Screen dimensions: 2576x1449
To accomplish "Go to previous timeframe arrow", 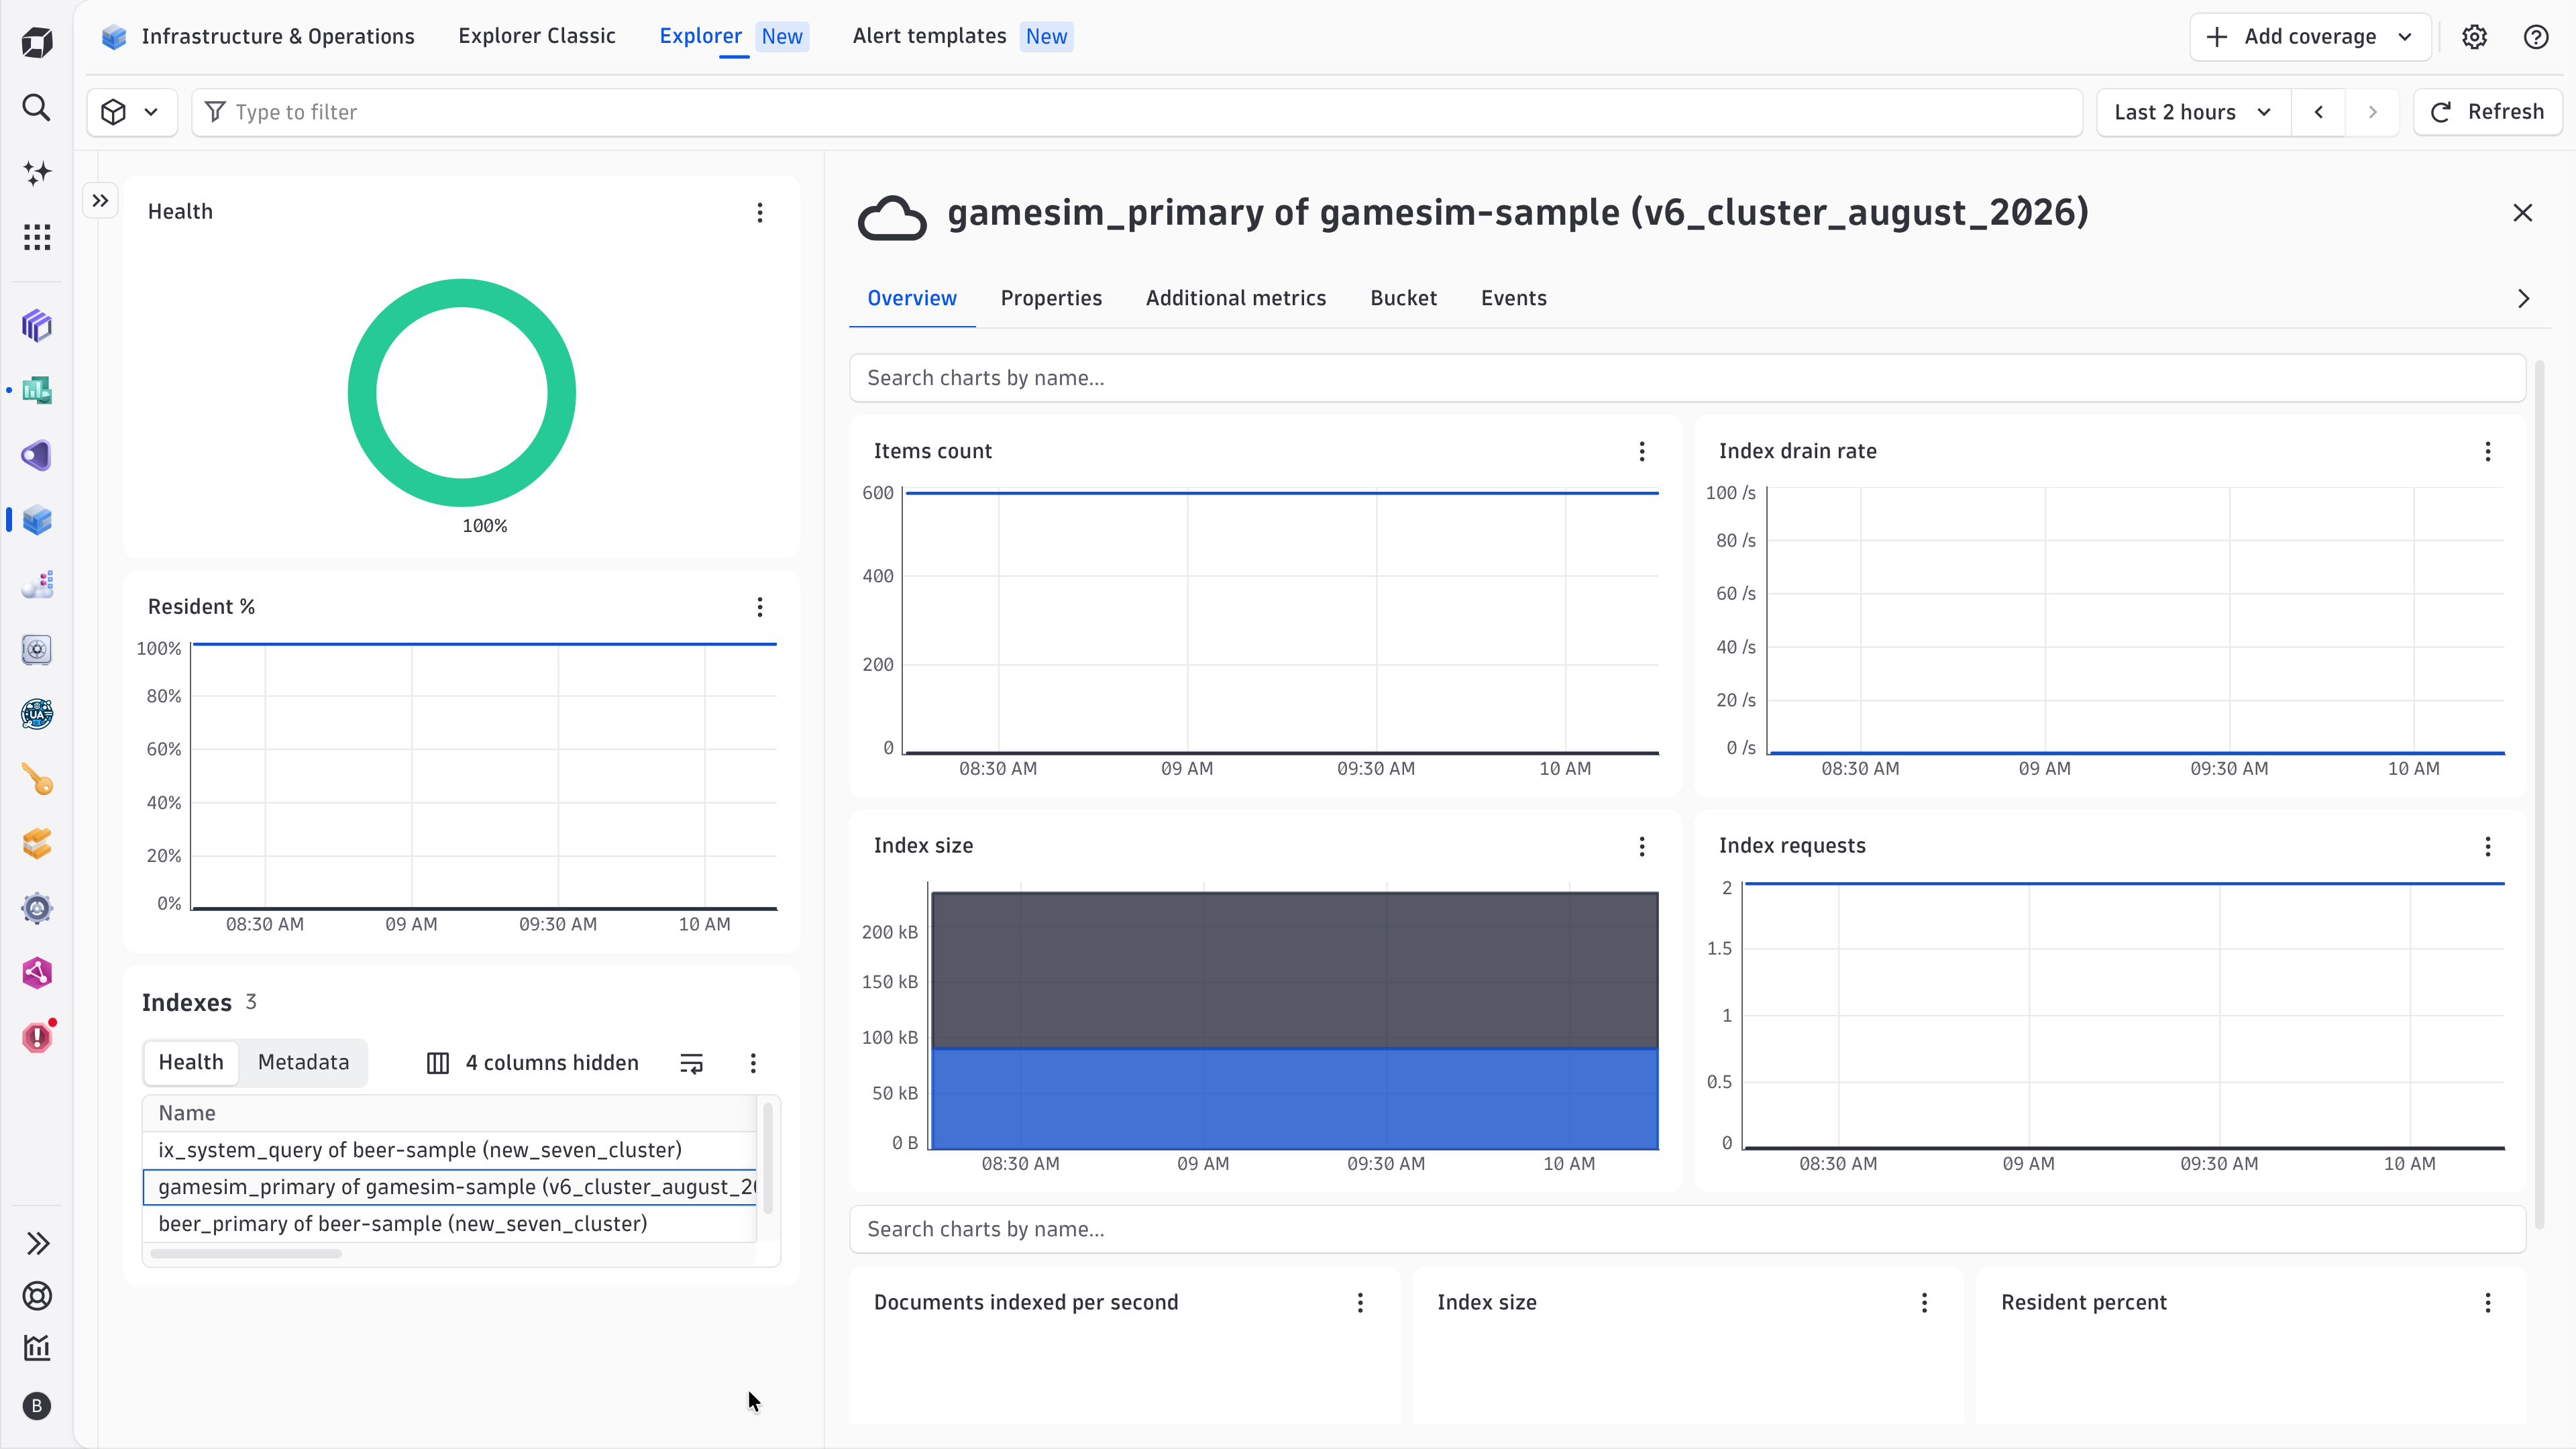I will click(2319, 112).
